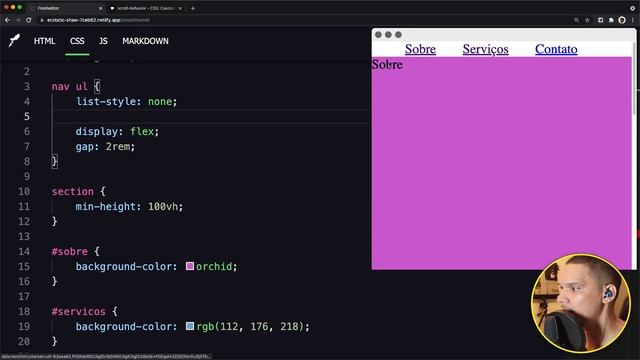
Task: Click 'section' selector on line 10
Action: [73, 191]
